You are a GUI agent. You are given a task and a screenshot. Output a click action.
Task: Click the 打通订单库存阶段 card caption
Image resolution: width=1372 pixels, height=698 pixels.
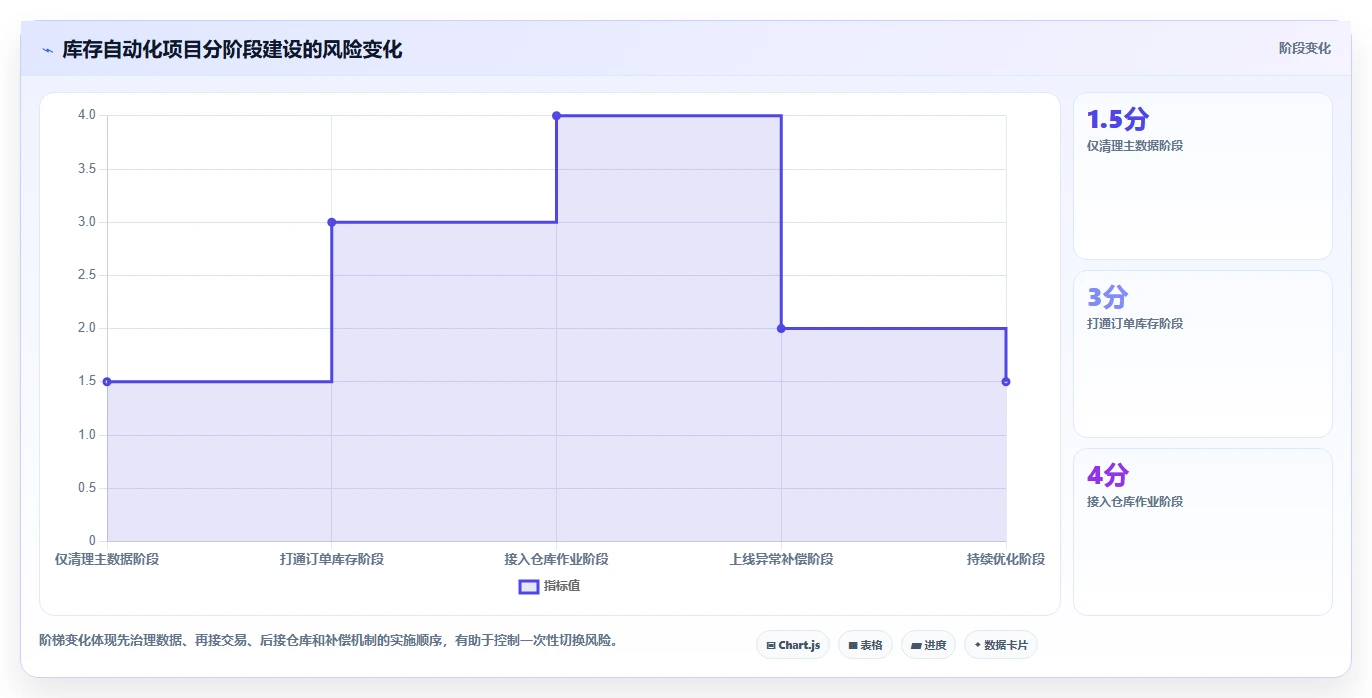(x=1135, y=324)
